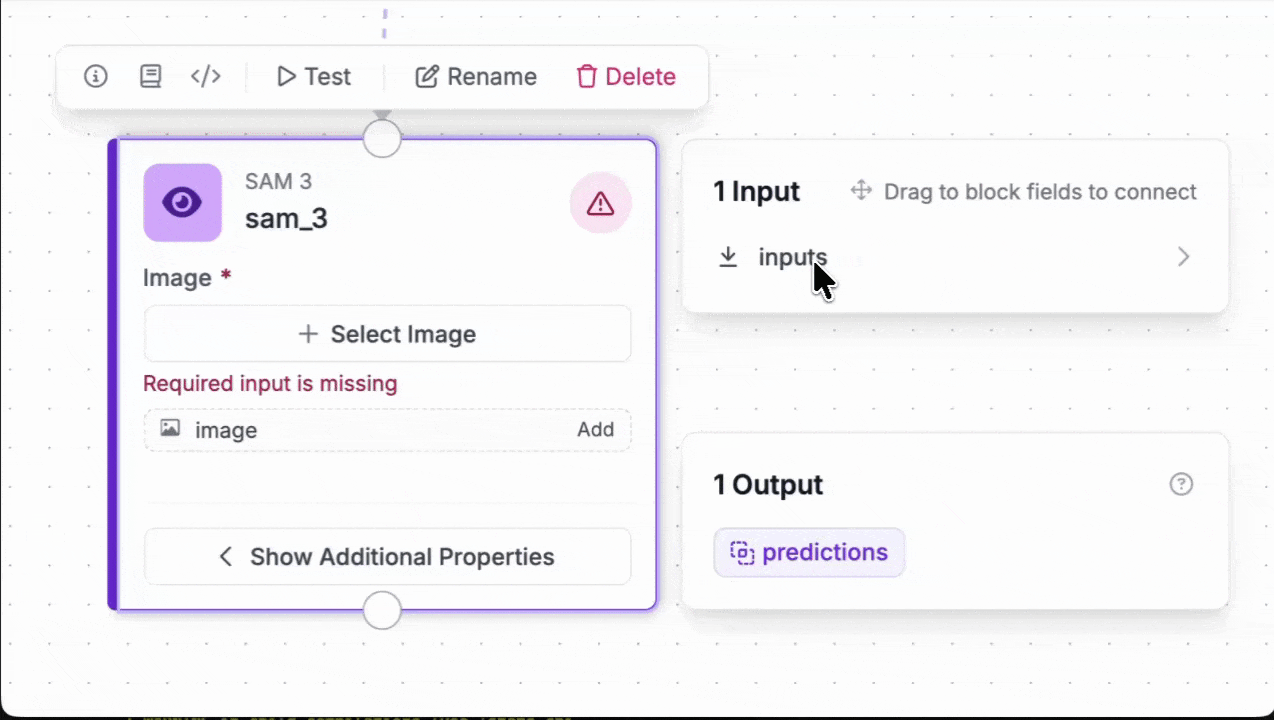Click the info icon in the toolbar
Screen dimensions: 1274x720
click(x=96, y=77)
